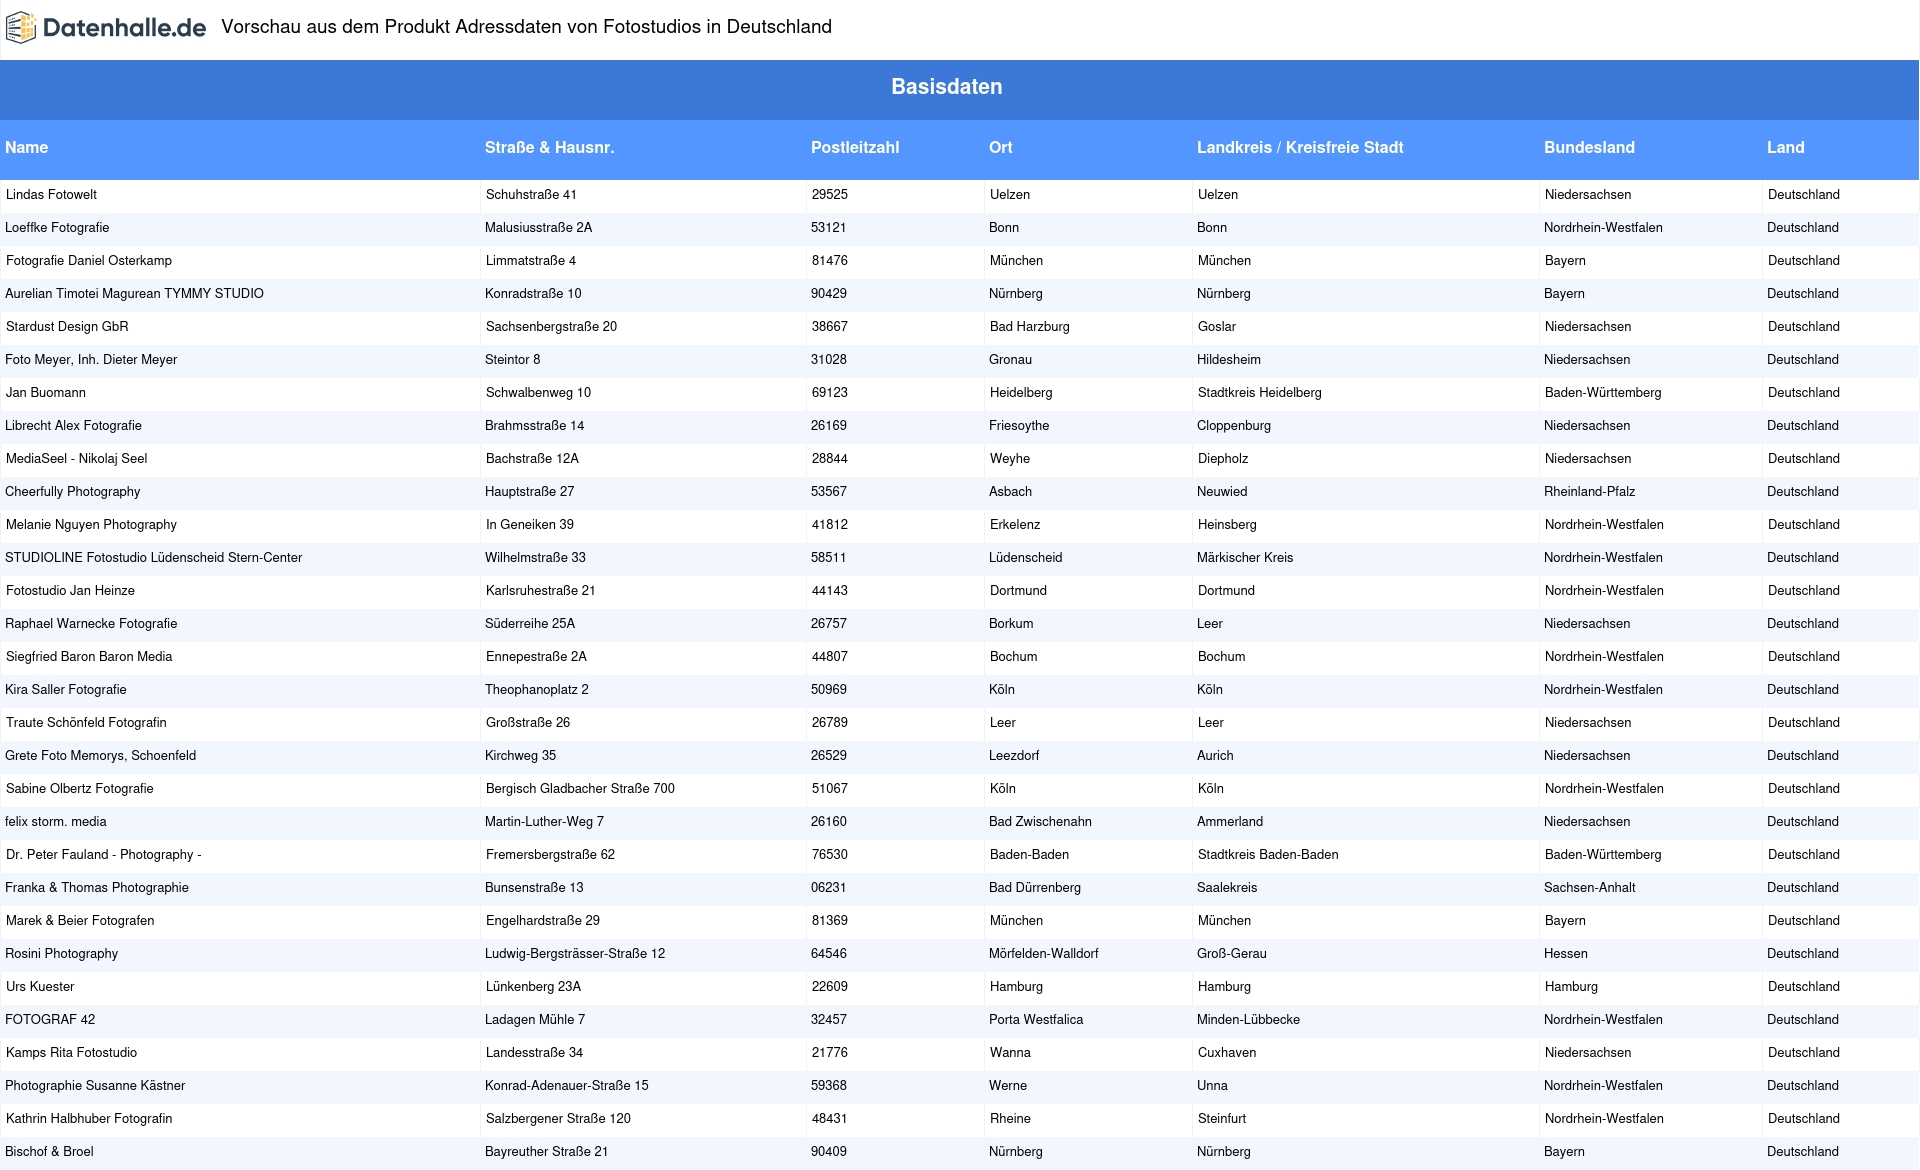Click Bischof & Broel name
This screenshot has width=1920, height=1170.
click(x=49, y=1151)
